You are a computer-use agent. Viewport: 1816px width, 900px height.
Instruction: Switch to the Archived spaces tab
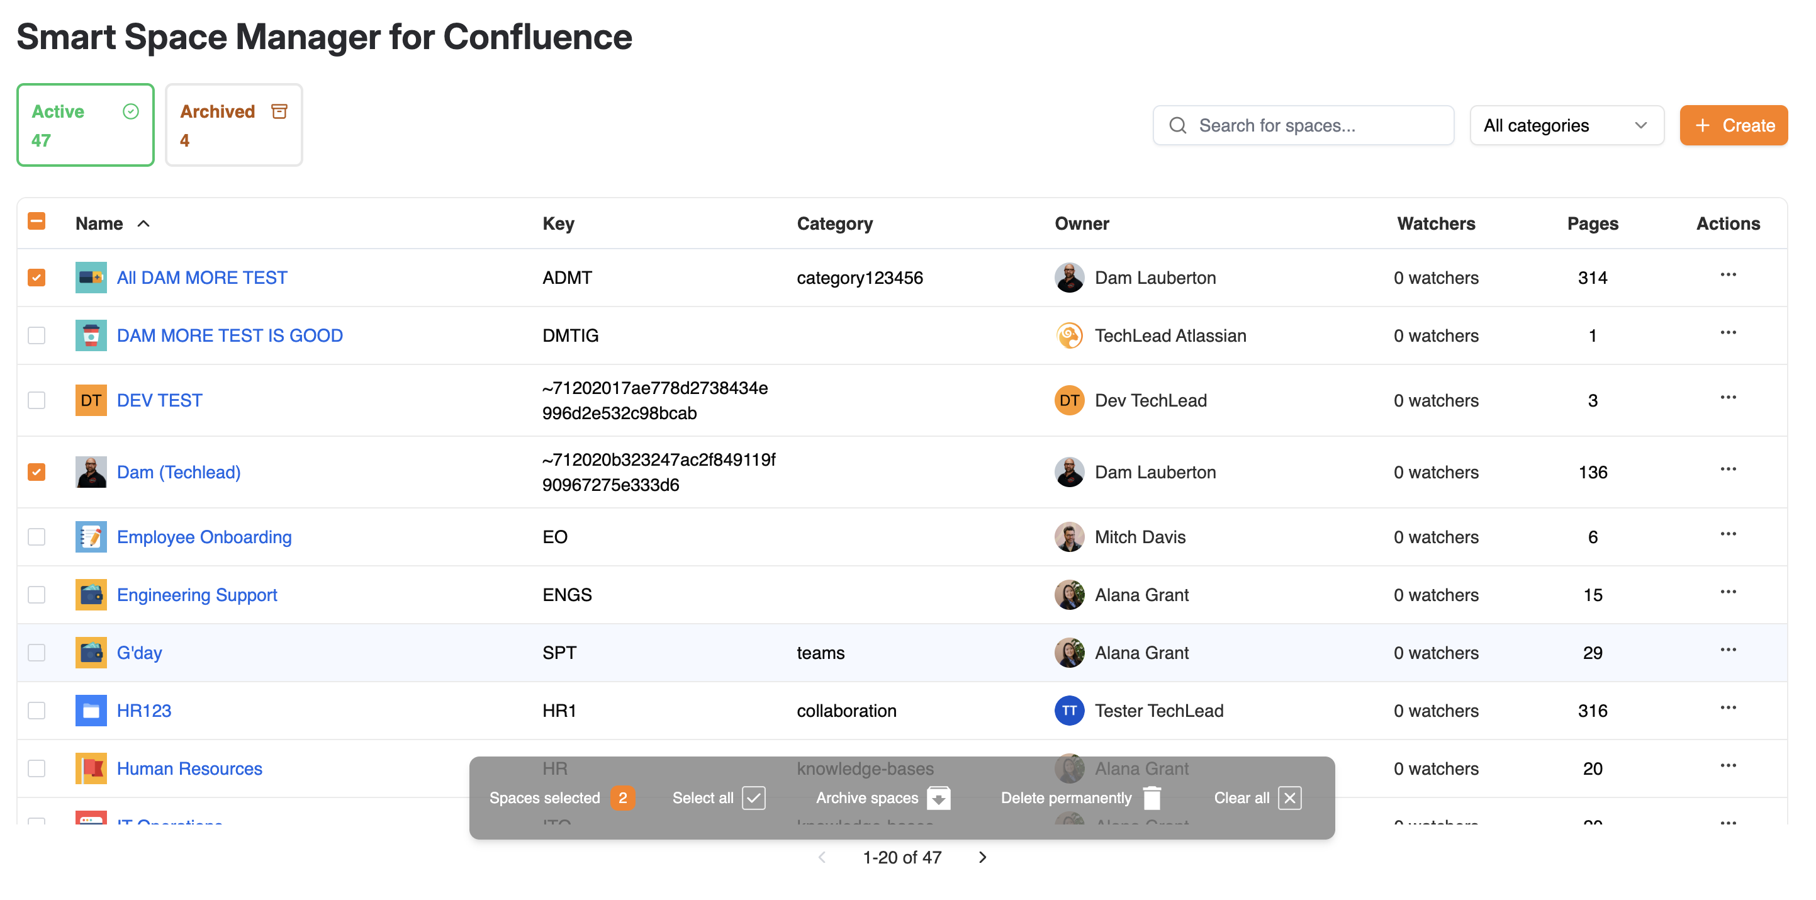[234, 125]
